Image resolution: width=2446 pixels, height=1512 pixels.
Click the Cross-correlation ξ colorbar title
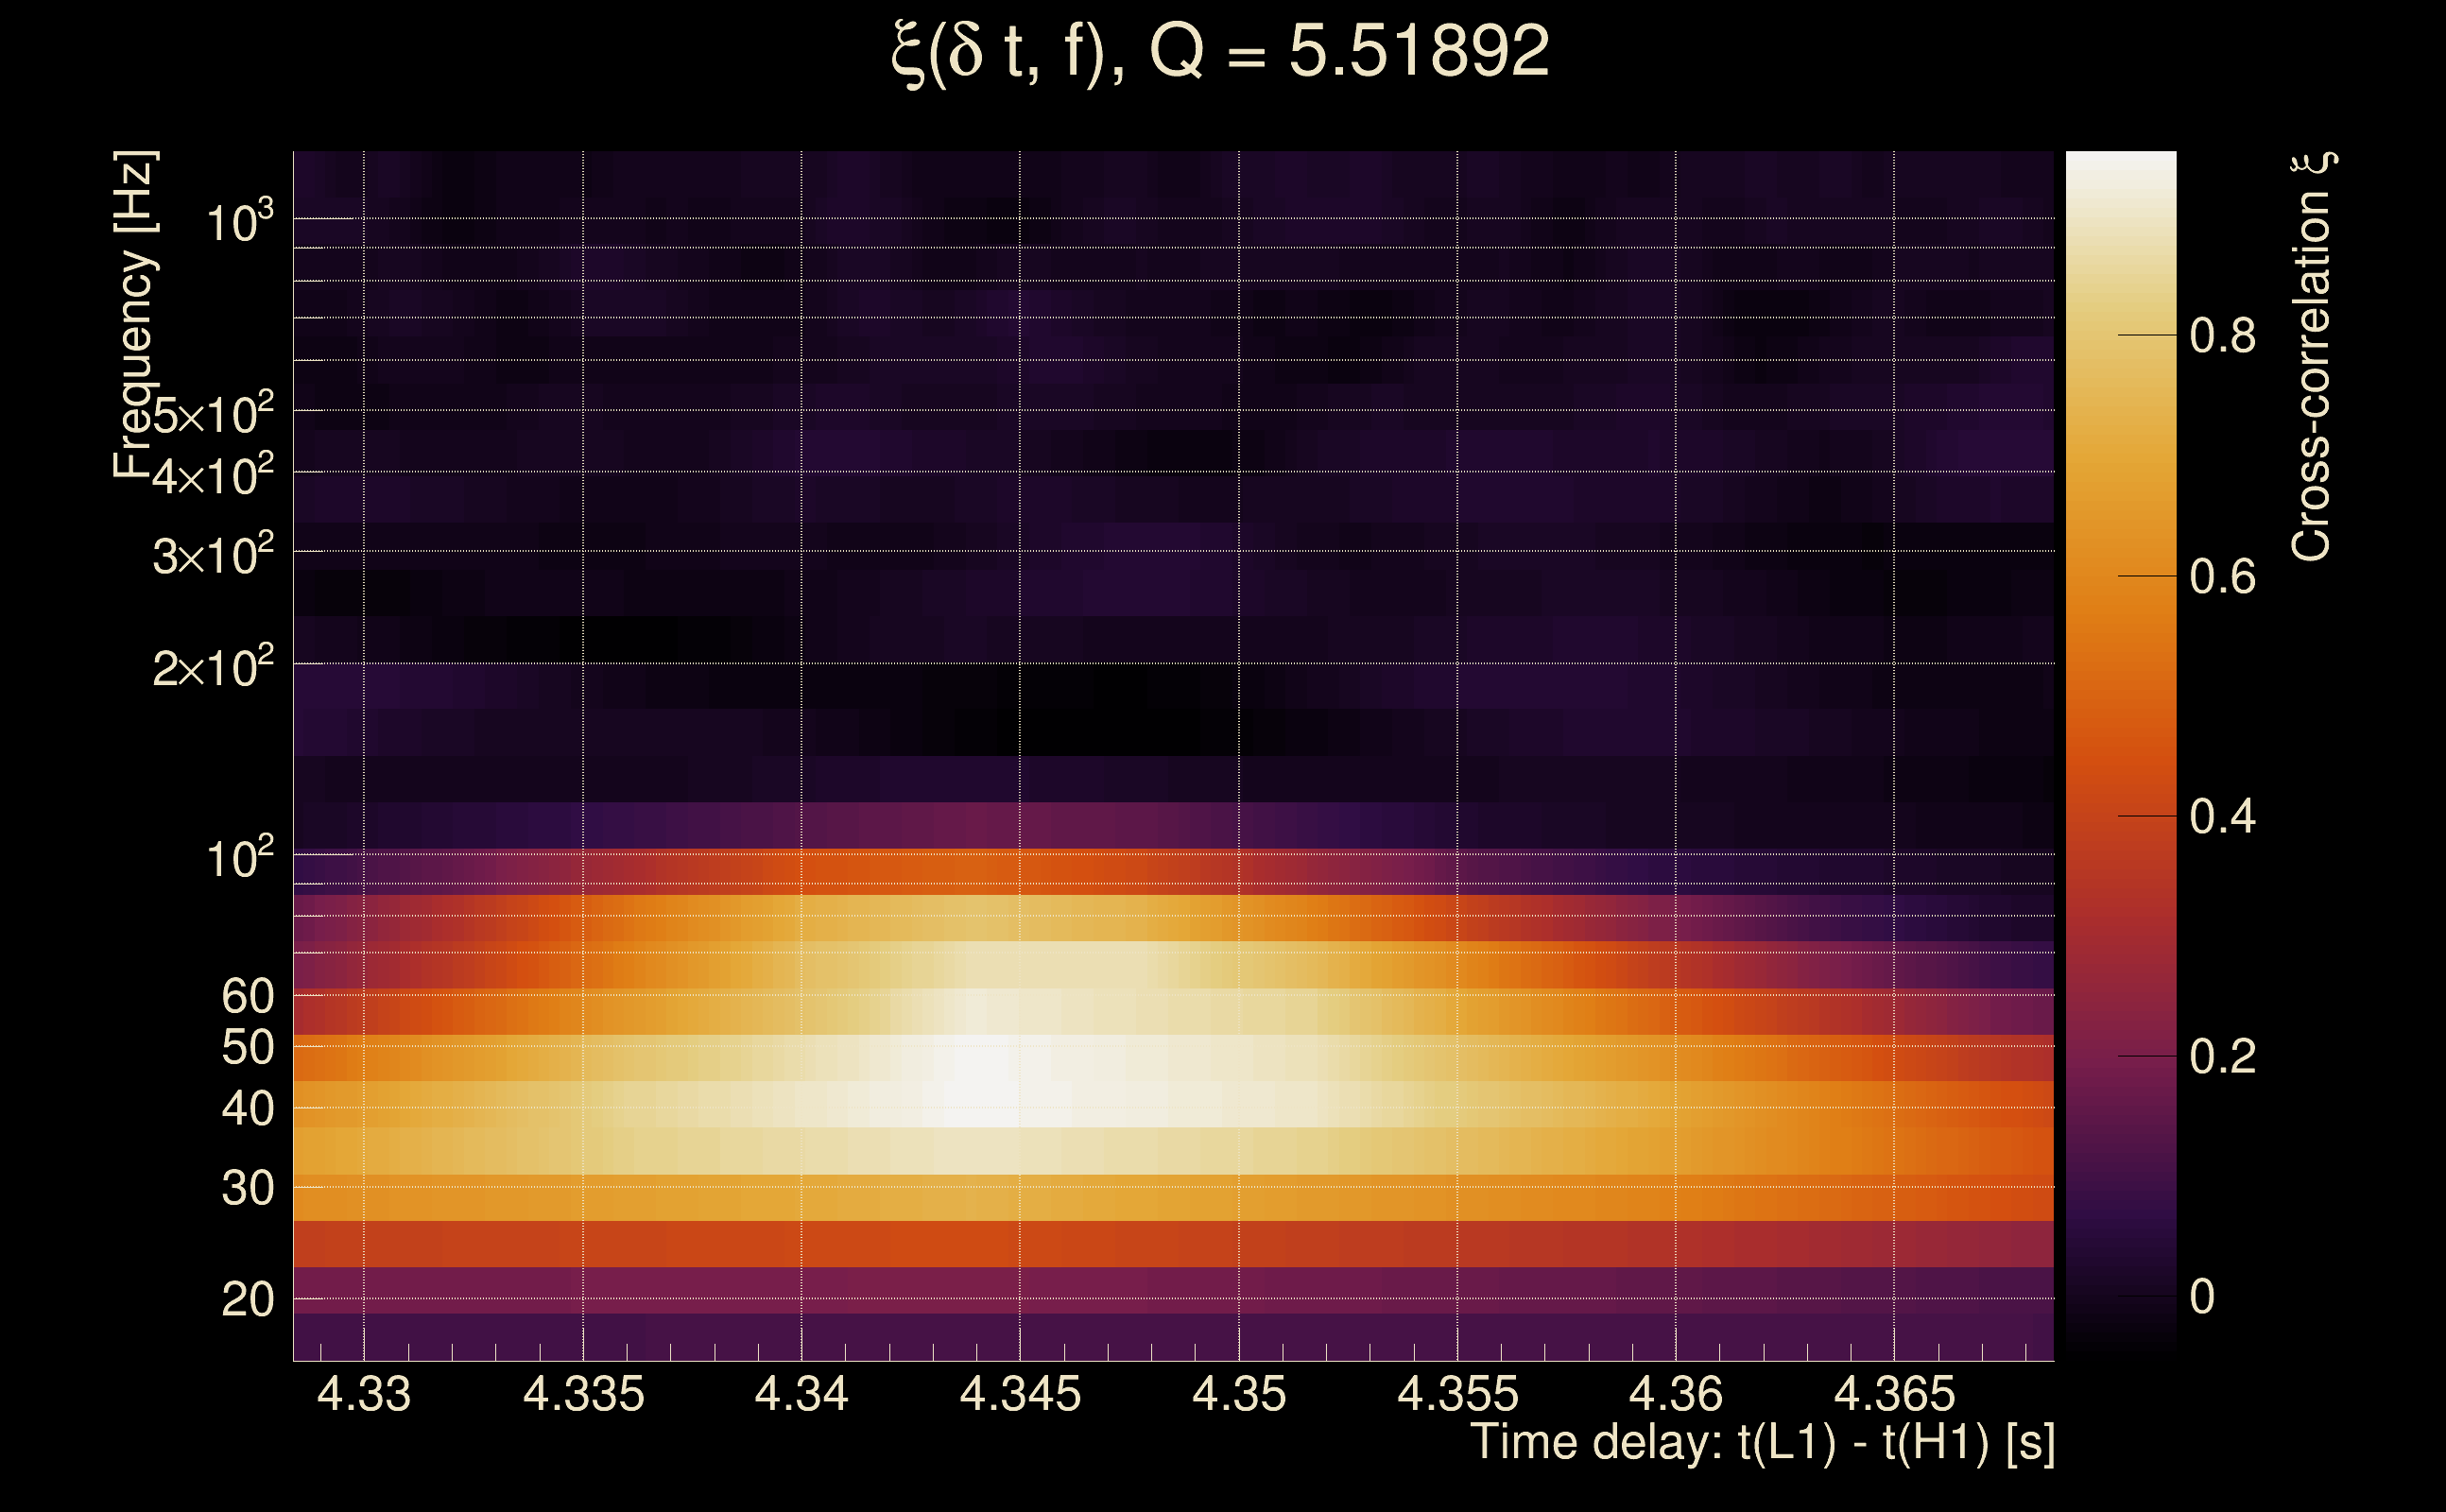[2312, 357]
